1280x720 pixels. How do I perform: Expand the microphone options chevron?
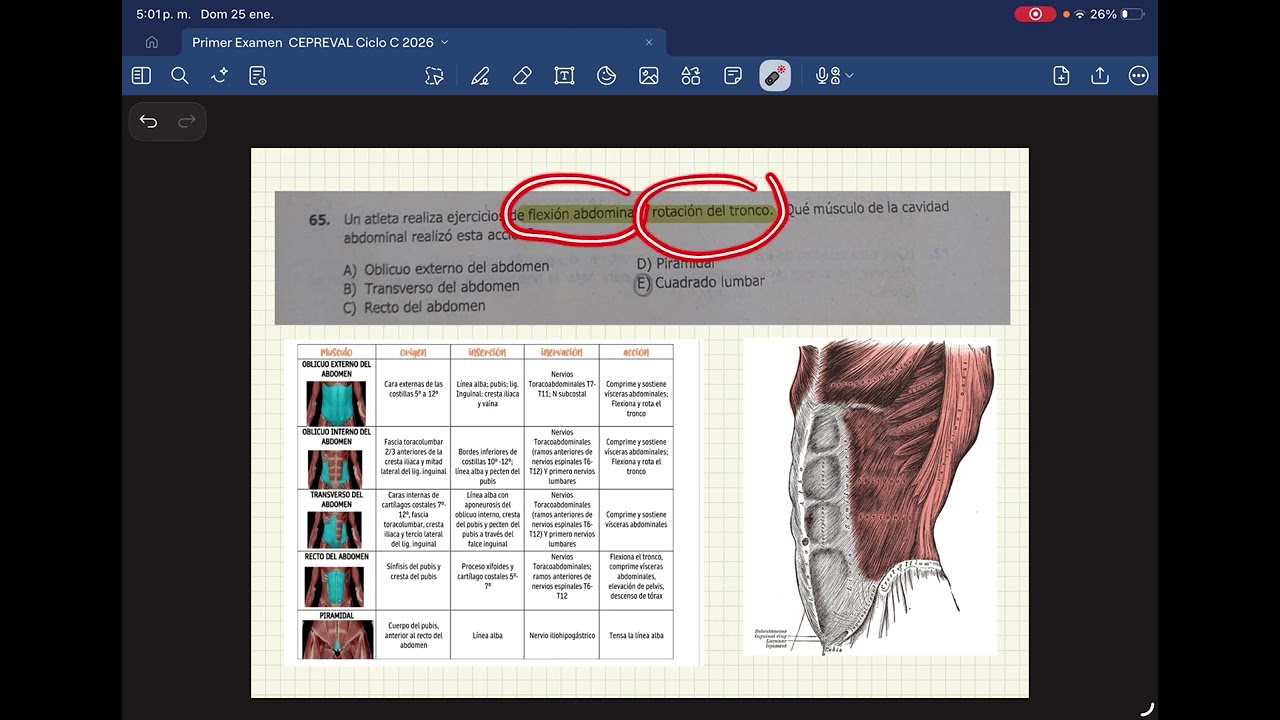coord(849,76)
